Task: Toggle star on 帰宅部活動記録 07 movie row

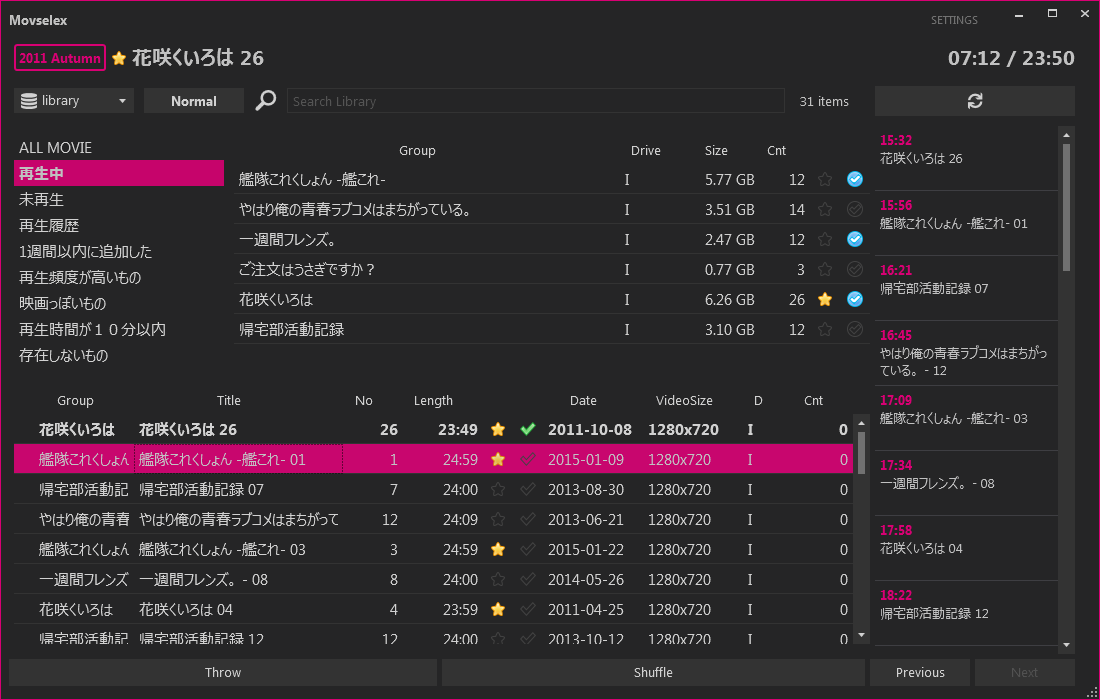Action: [x=498, y=490]
